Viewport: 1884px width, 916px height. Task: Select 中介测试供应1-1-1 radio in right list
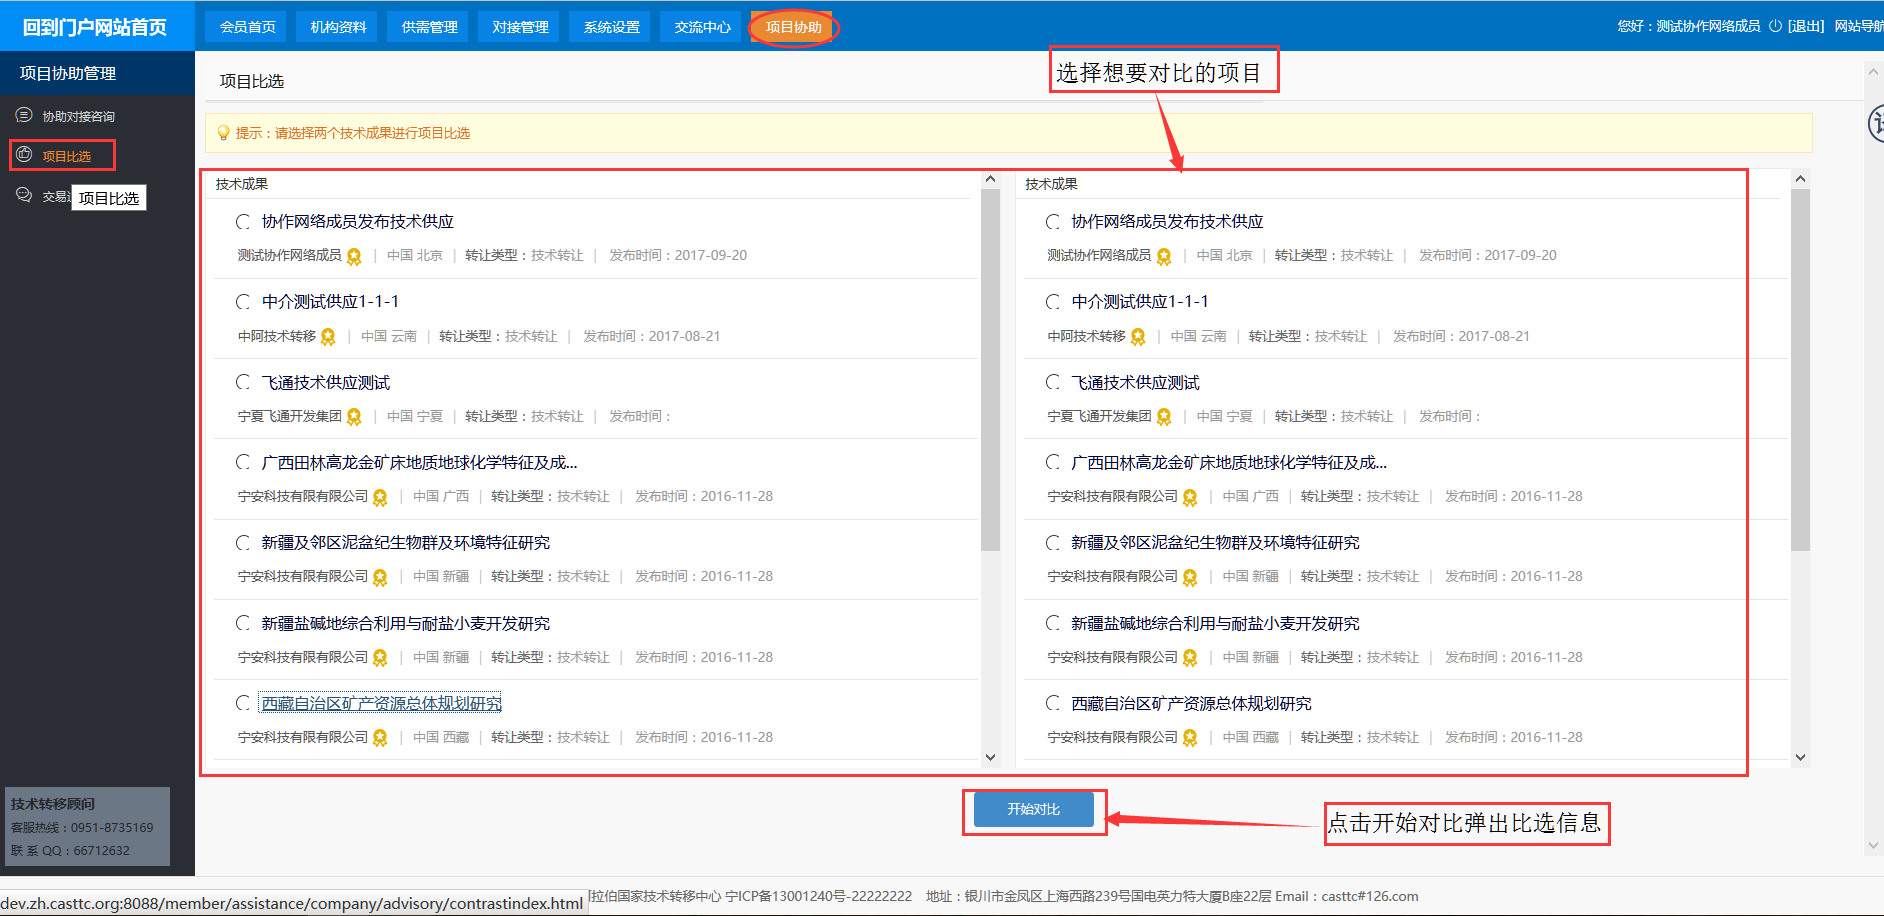[x=1053, y=302]
